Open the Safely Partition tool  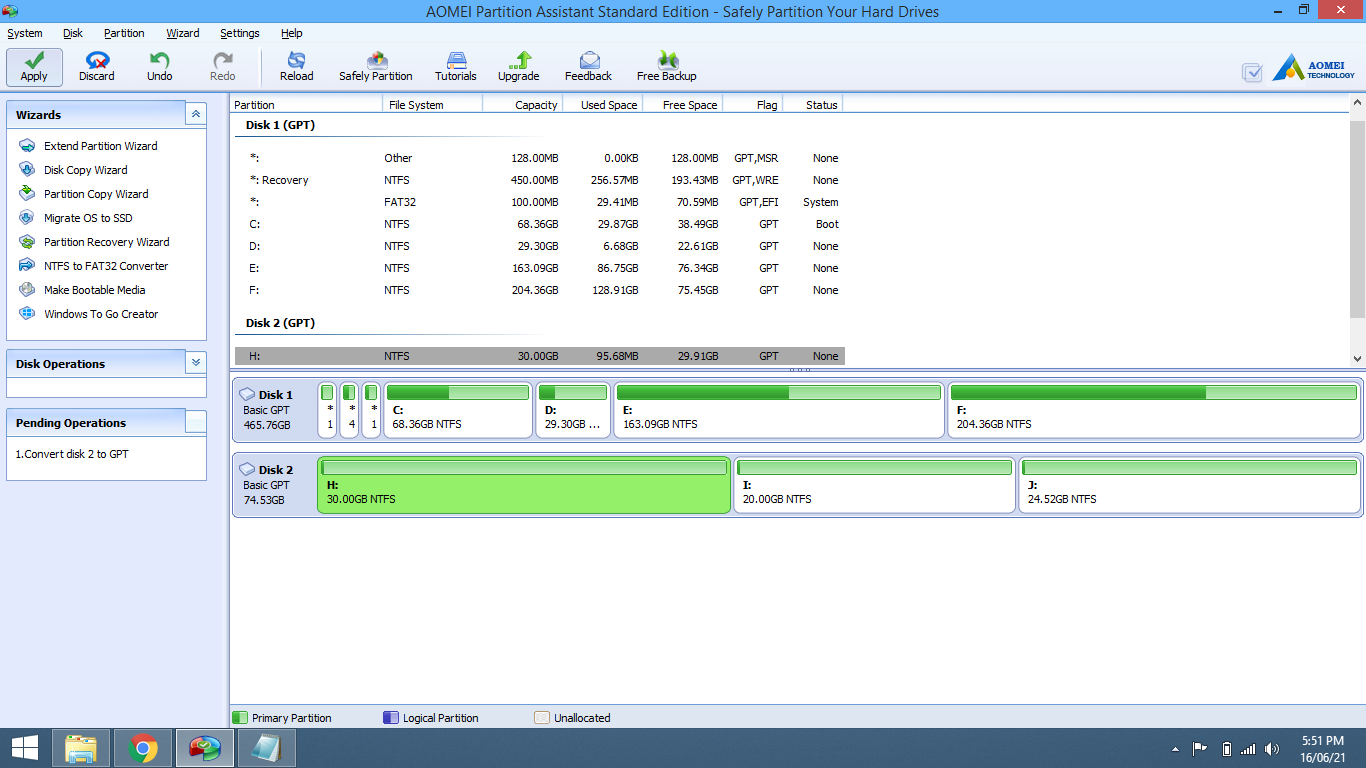point(376,67)
